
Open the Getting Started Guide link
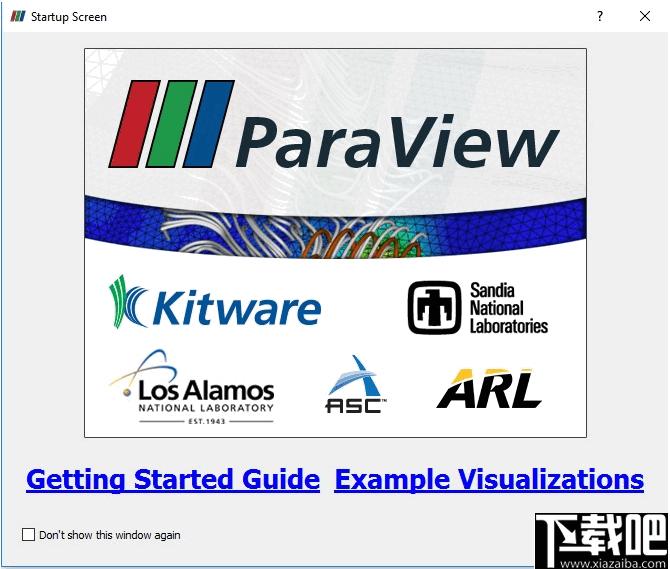tap(173, 479)
